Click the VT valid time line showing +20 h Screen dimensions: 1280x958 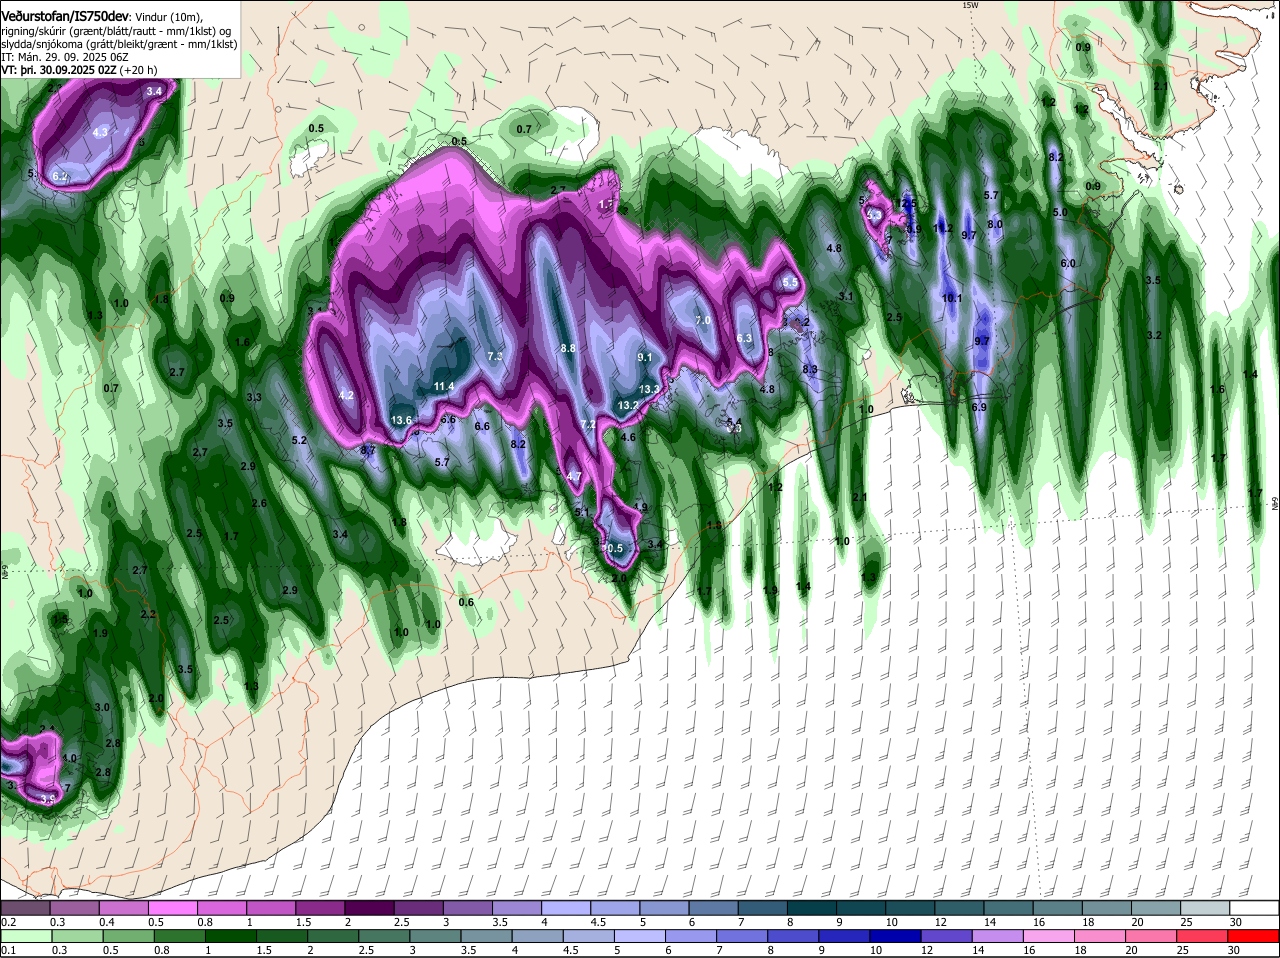click(79, 70)
